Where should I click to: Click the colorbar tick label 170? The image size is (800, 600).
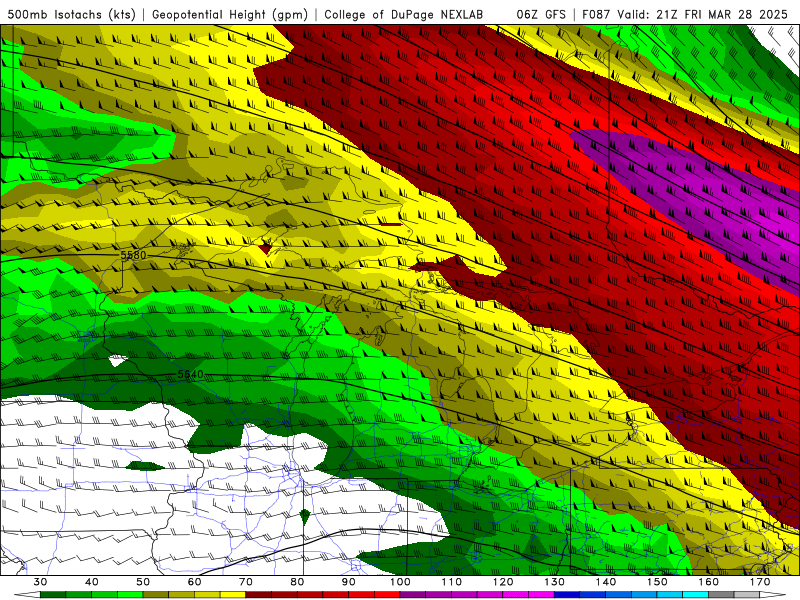tap(760, 582)
